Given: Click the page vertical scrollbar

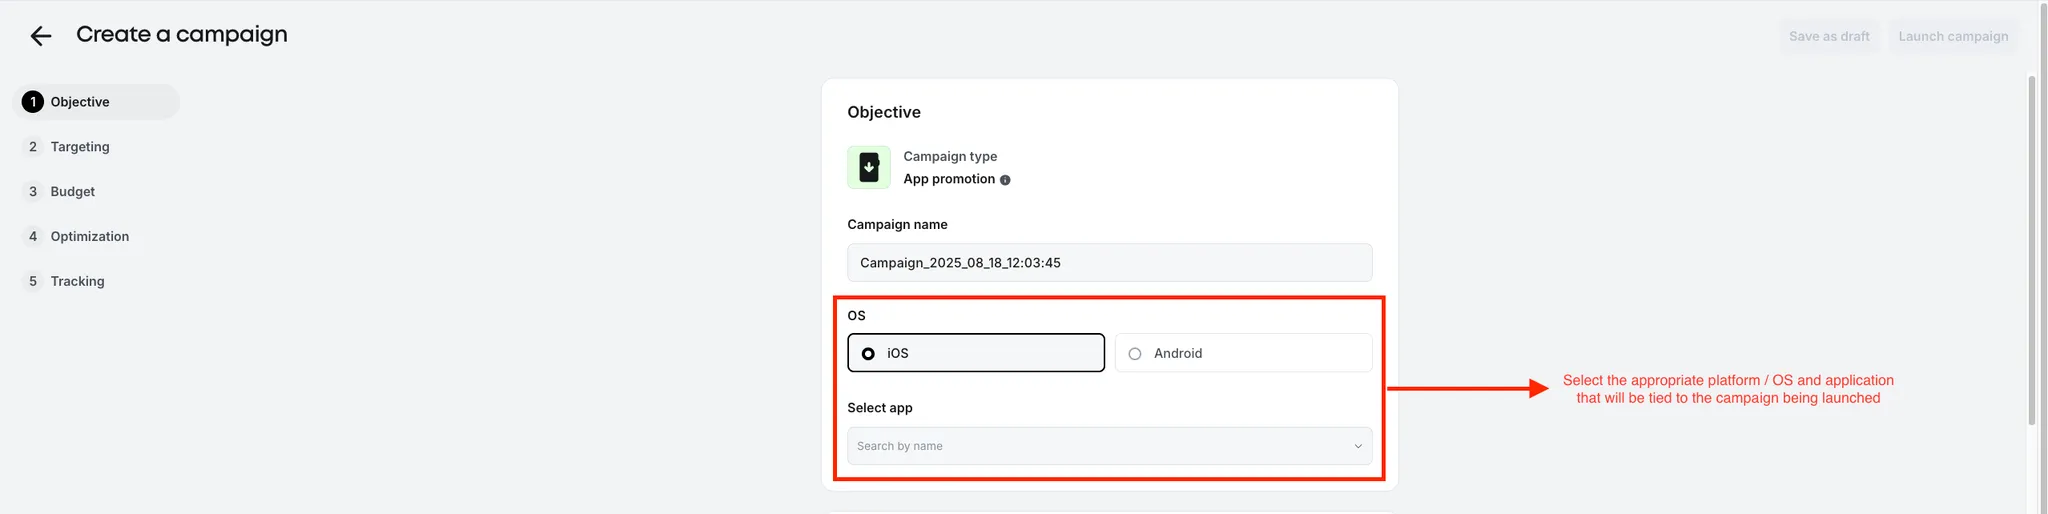Looking at the screenshot, I should point(2031,250).
